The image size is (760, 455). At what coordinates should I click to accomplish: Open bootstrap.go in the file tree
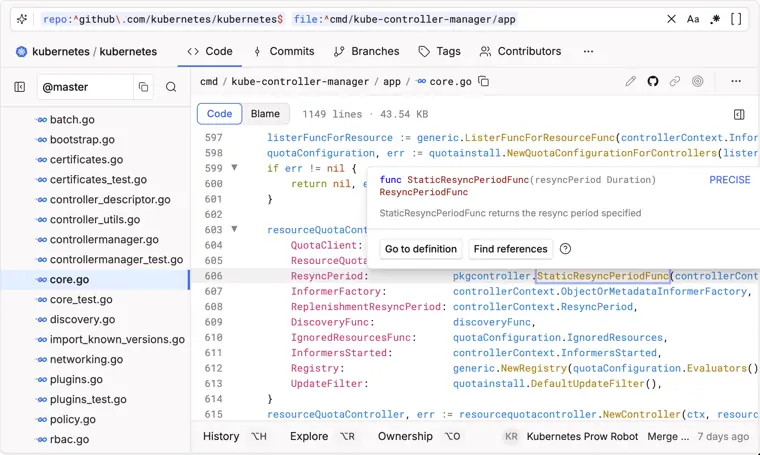82,140
